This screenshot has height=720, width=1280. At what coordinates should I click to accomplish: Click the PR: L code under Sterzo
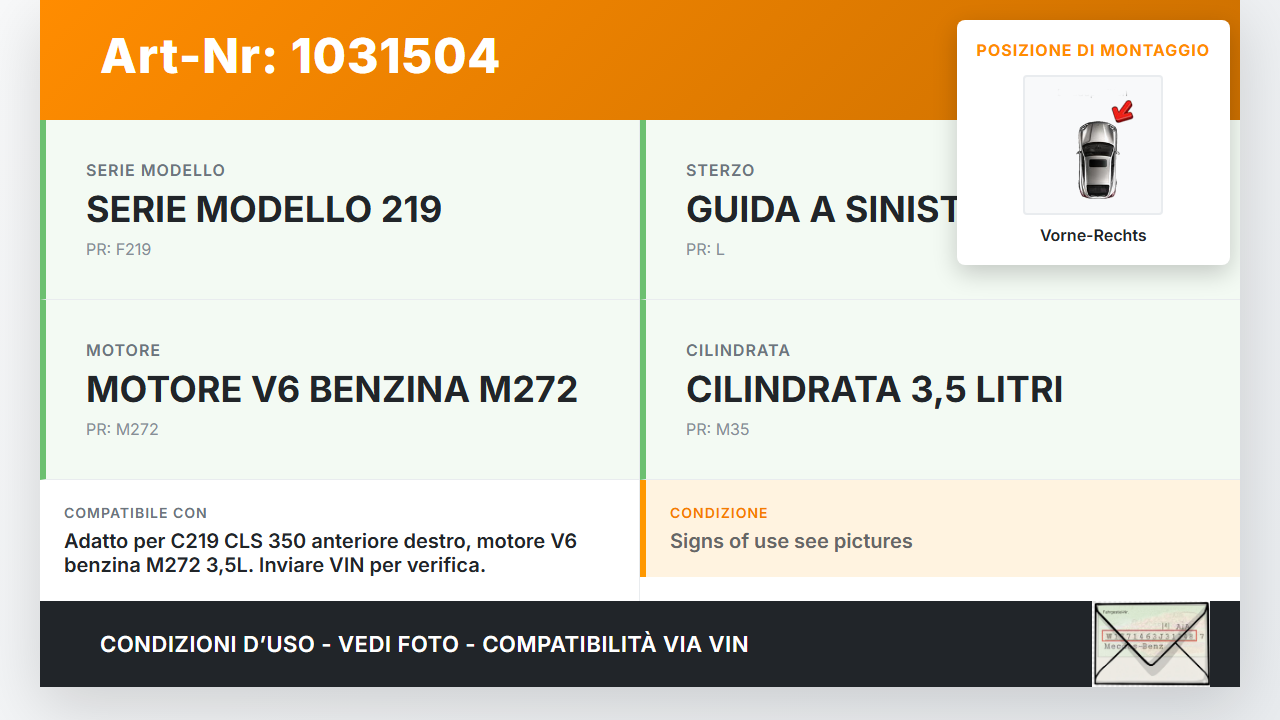pos(705,250)
